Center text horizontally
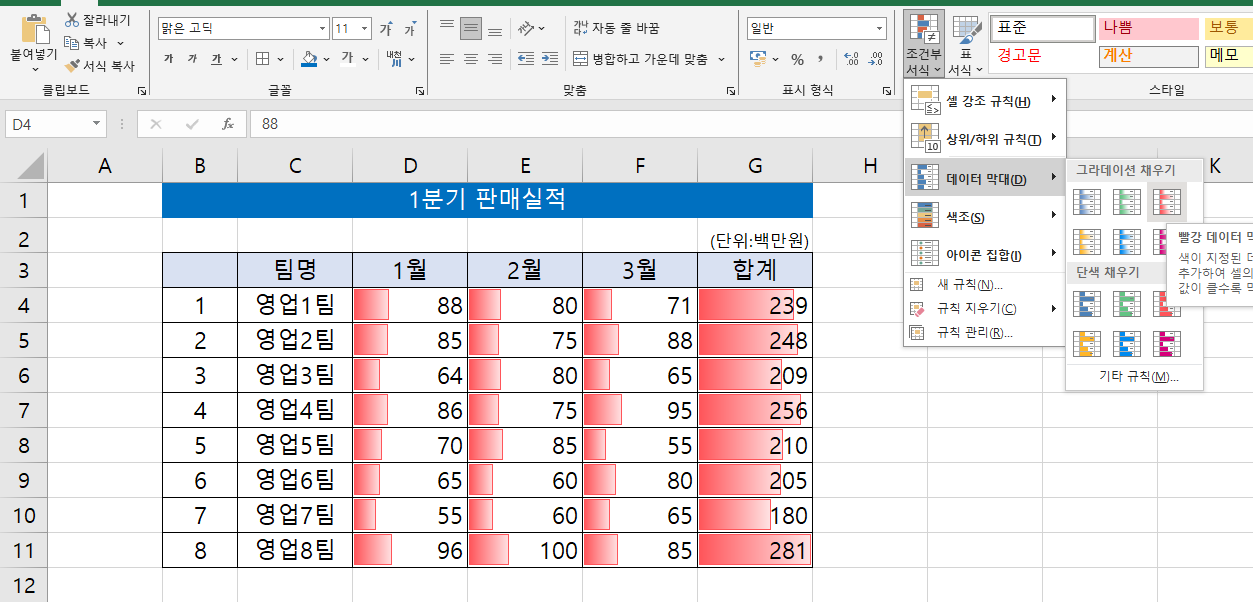 (471, 59)
